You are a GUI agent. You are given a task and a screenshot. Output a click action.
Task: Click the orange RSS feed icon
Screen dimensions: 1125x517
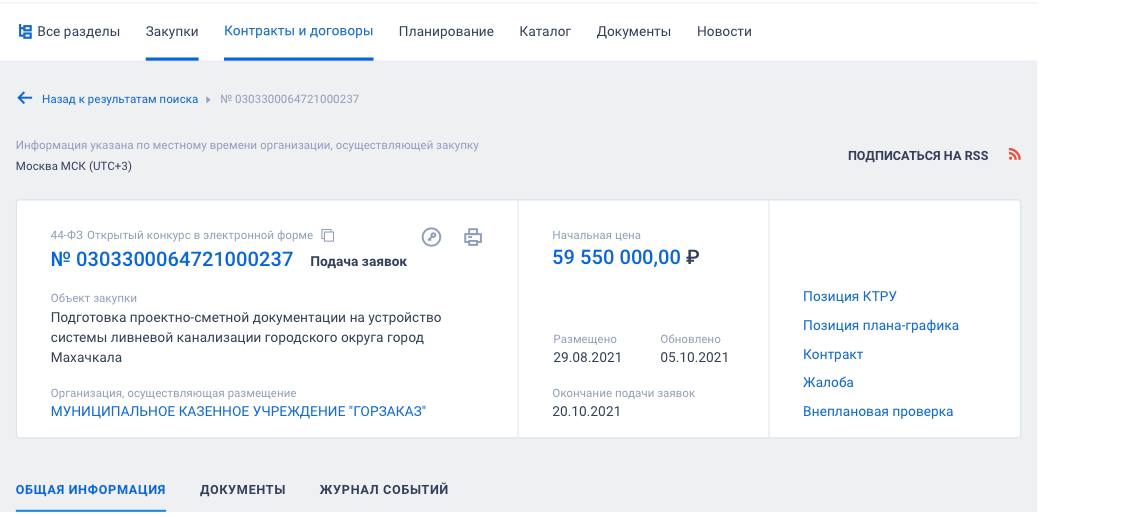1015,154
